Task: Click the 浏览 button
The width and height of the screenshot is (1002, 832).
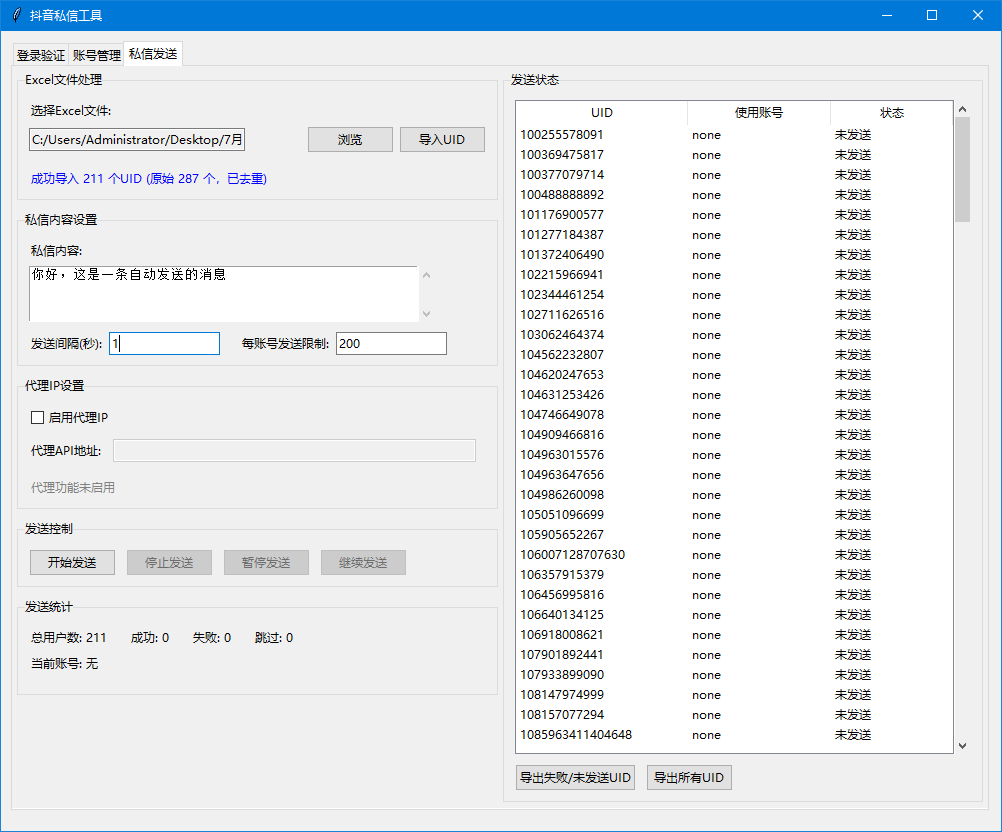Action: pyautogui.click(x=350, y=139)
